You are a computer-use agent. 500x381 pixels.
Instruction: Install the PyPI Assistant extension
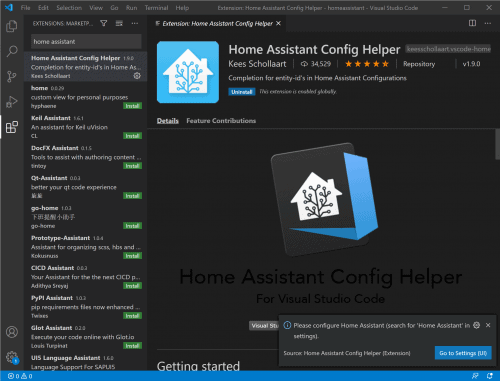pos(133,316)
